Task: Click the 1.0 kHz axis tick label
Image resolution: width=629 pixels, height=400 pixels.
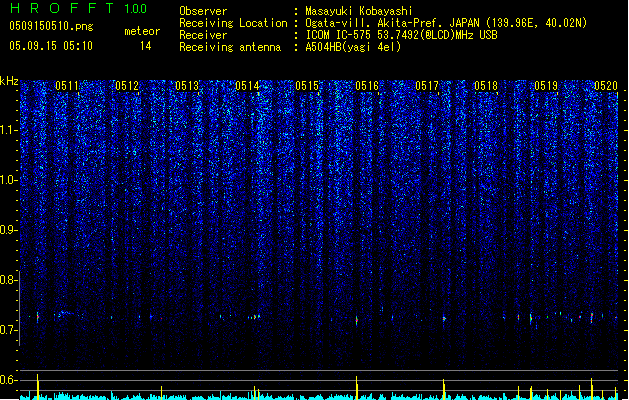Action: 9,180
